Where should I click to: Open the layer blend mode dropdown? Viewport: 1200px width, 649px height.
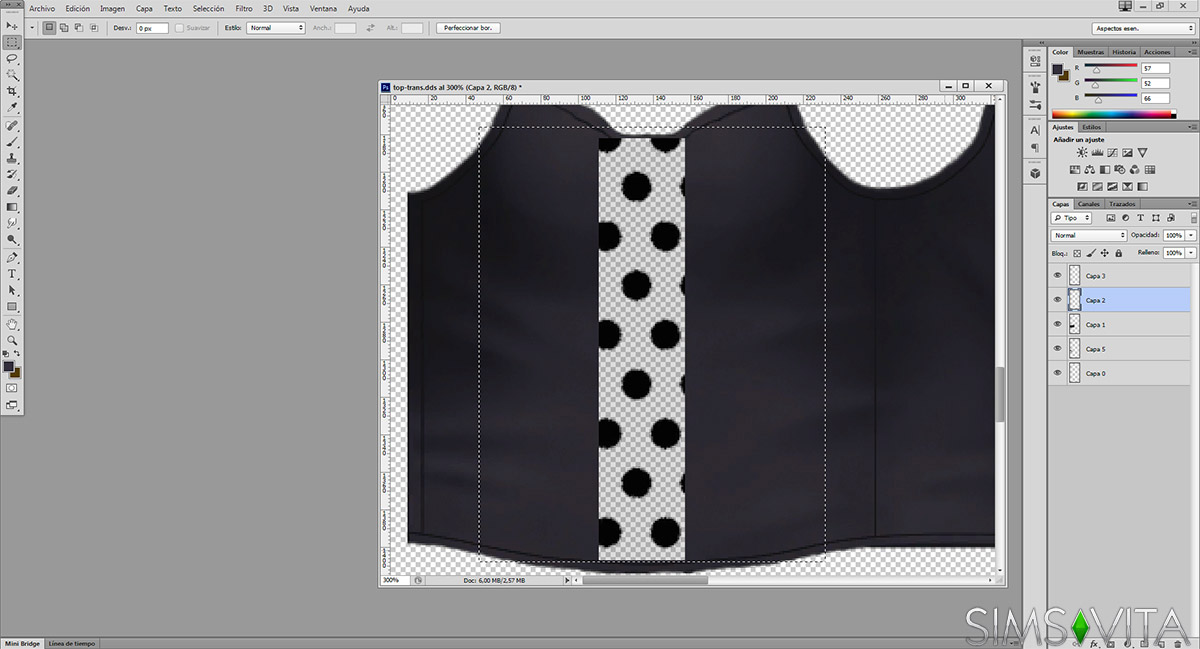(1088, 235)
